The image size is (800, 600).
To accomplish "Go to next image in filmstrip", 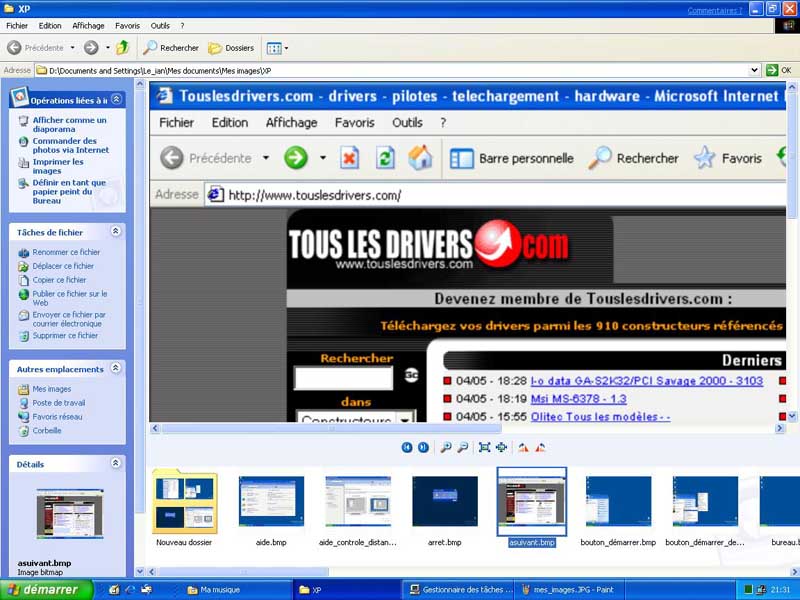I will tap(423, 447).
